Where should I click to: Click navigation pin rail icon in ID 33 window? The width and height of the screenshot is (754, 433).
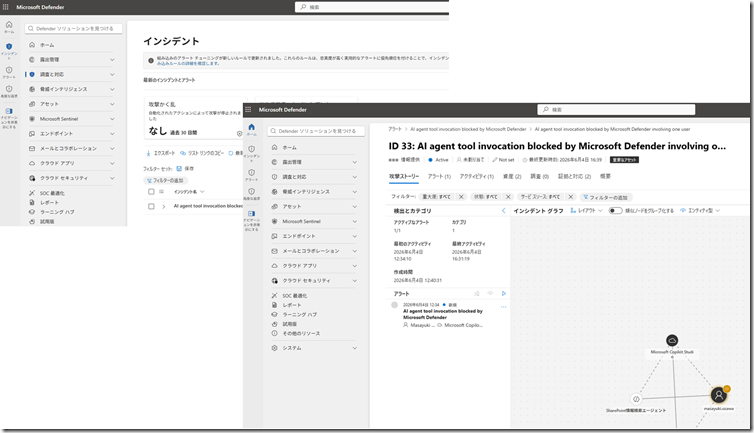pyautogui.click(x=251, y=221)
